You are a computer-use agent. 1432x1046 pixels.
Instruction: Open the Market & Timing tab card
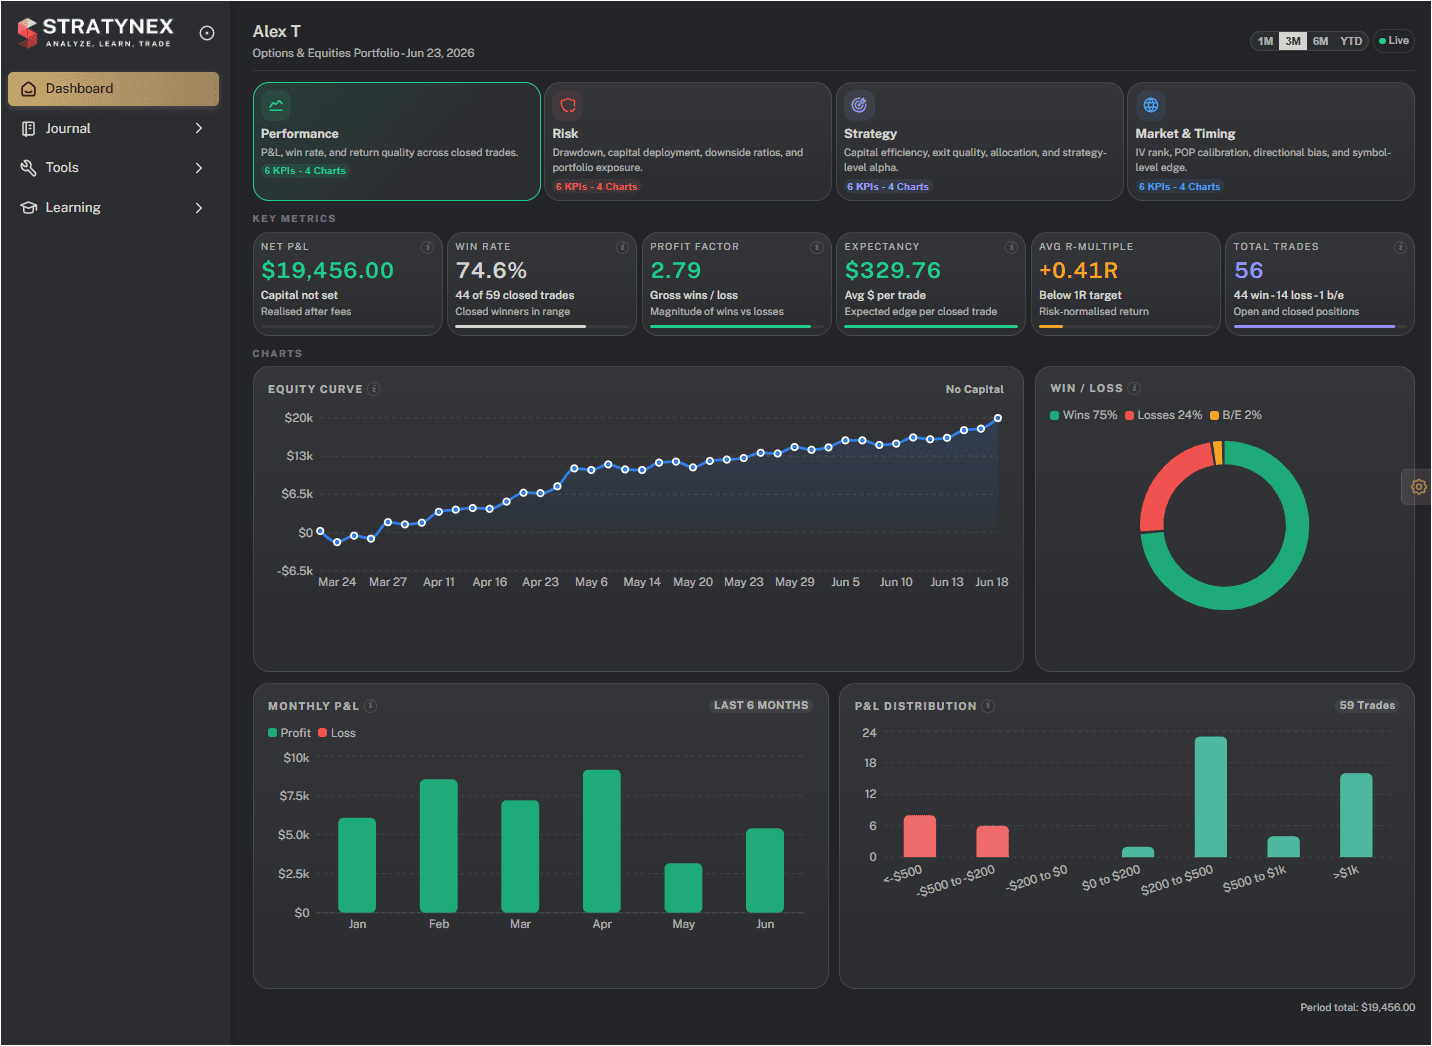(1271, 142)
